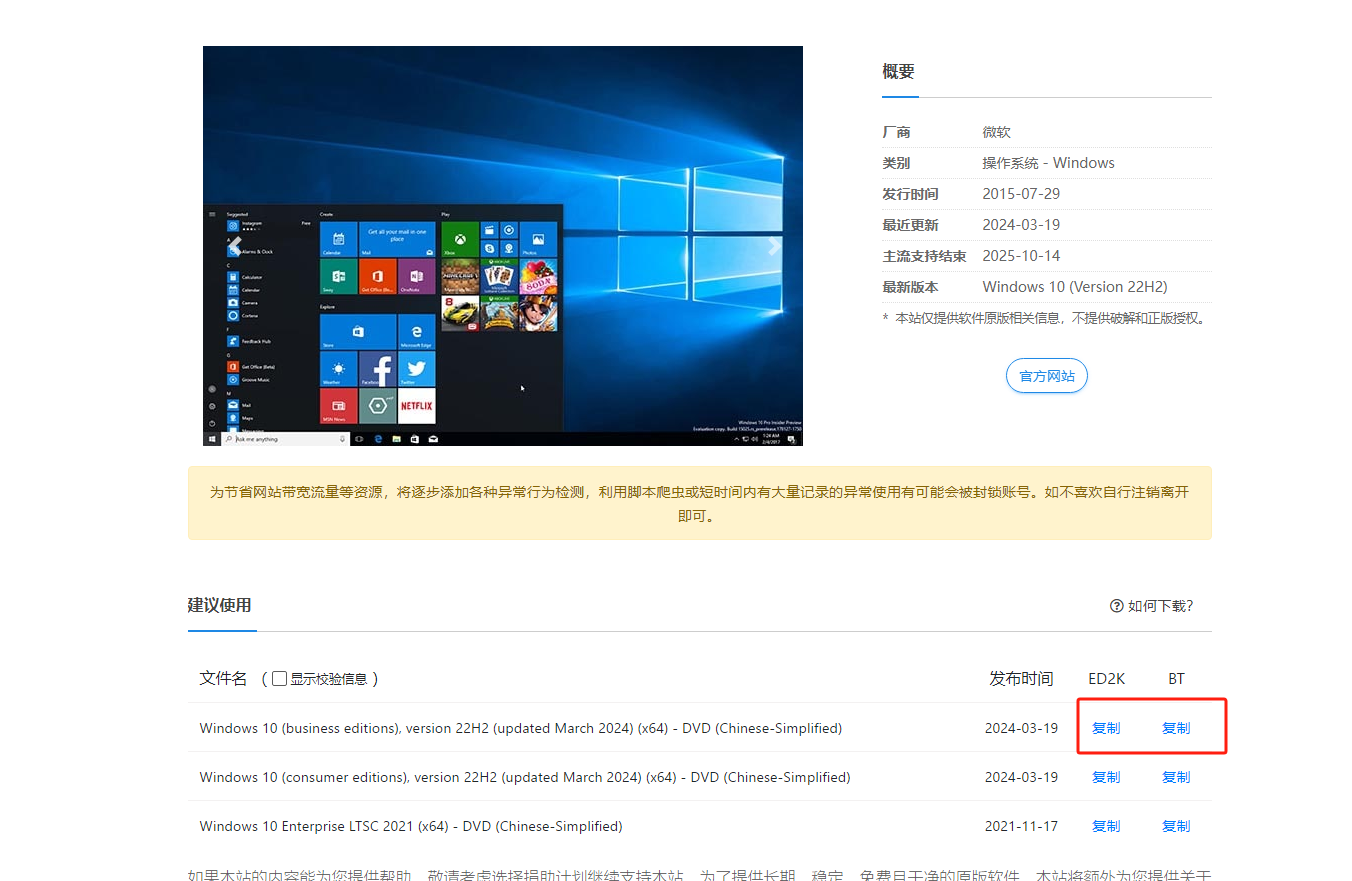
Task: Click the 类别 label
Action: 896,163
